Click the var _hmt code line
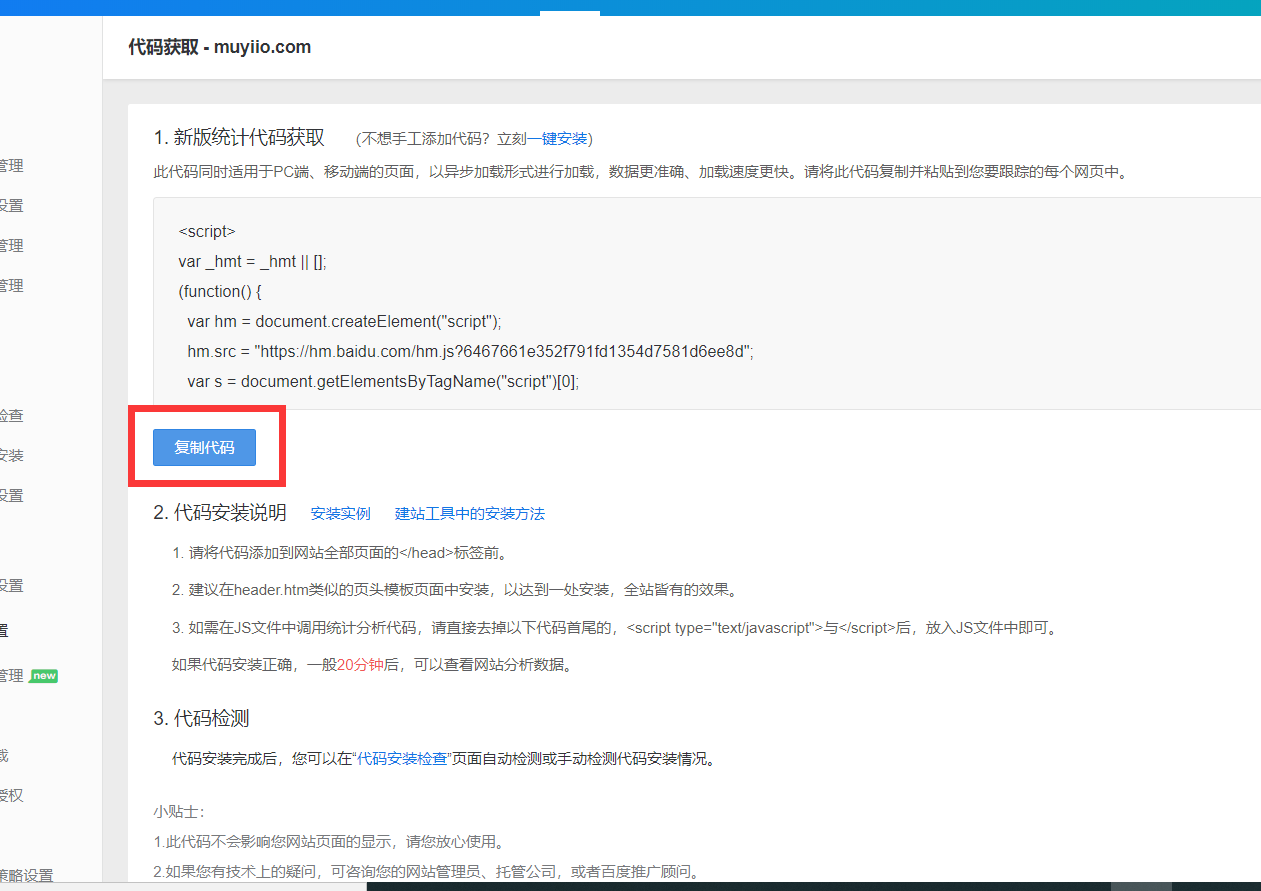This screenshot has height=891, width=1261. point(252,261)
